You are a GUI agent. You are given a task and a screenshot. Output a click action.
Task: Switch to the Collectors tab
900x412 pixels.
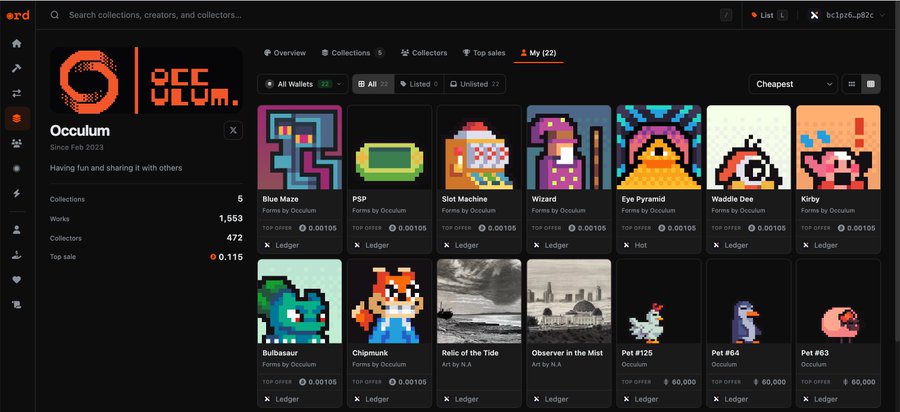pyautogui.click(x=424, y=53)
